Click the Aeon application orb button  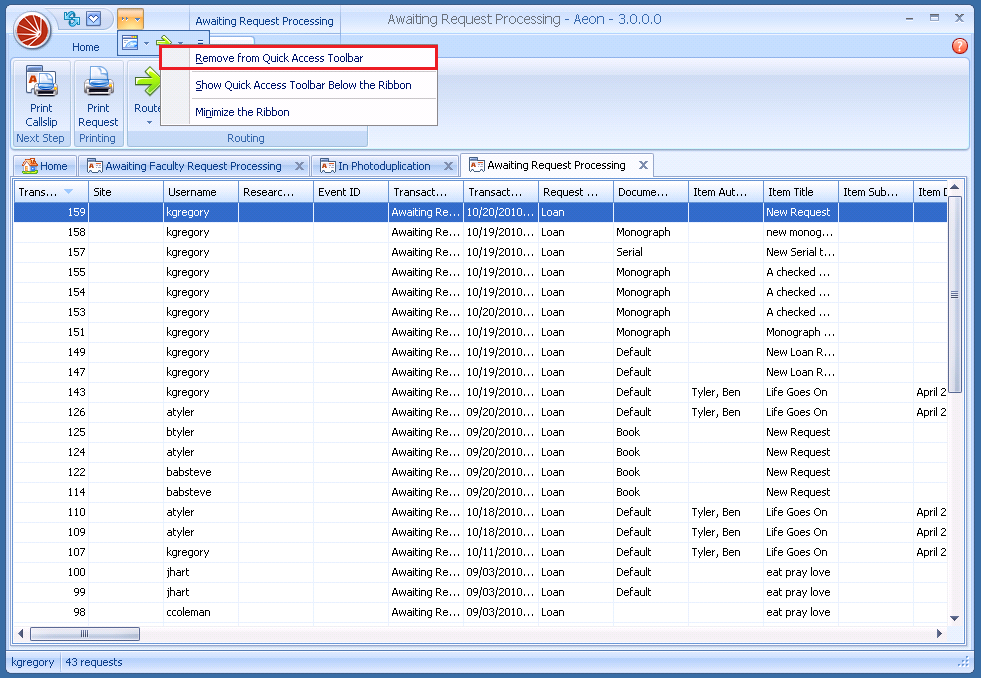(32, 30)
